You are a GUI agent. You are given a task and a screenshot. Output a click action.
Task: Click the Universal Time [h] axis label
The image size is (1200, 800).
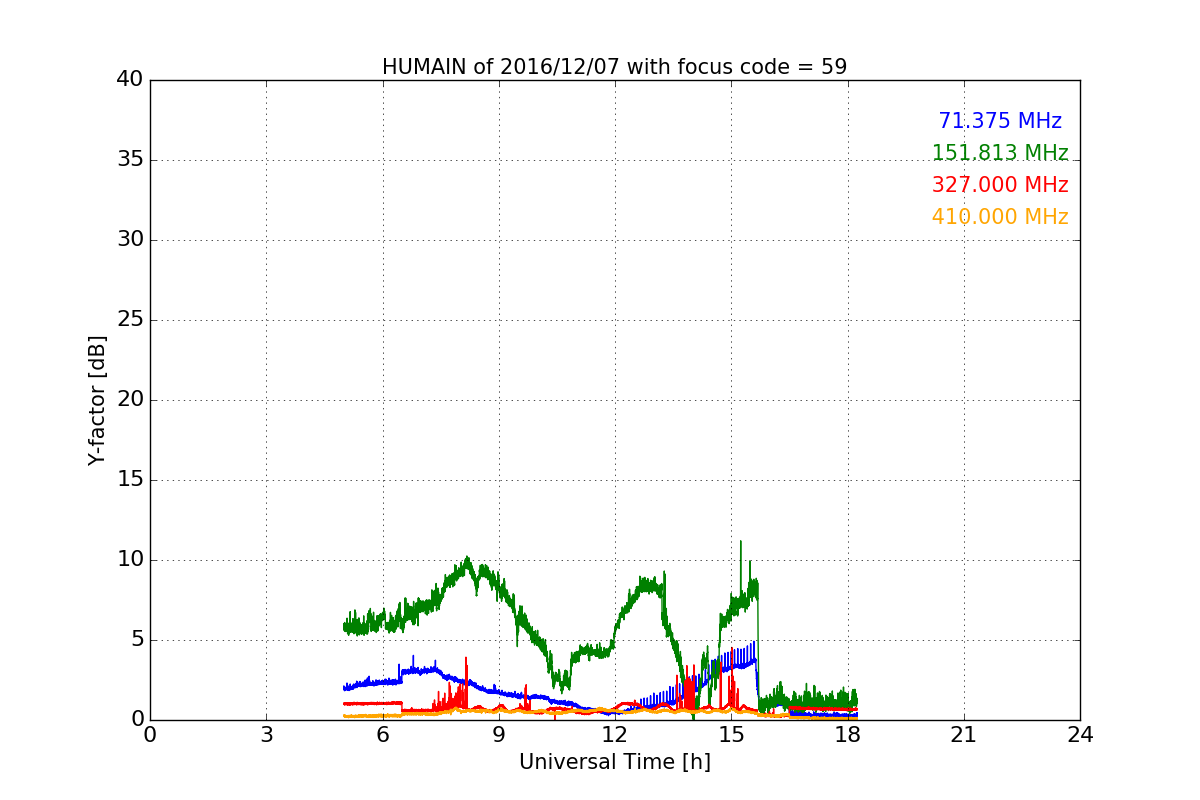(614, 762)
